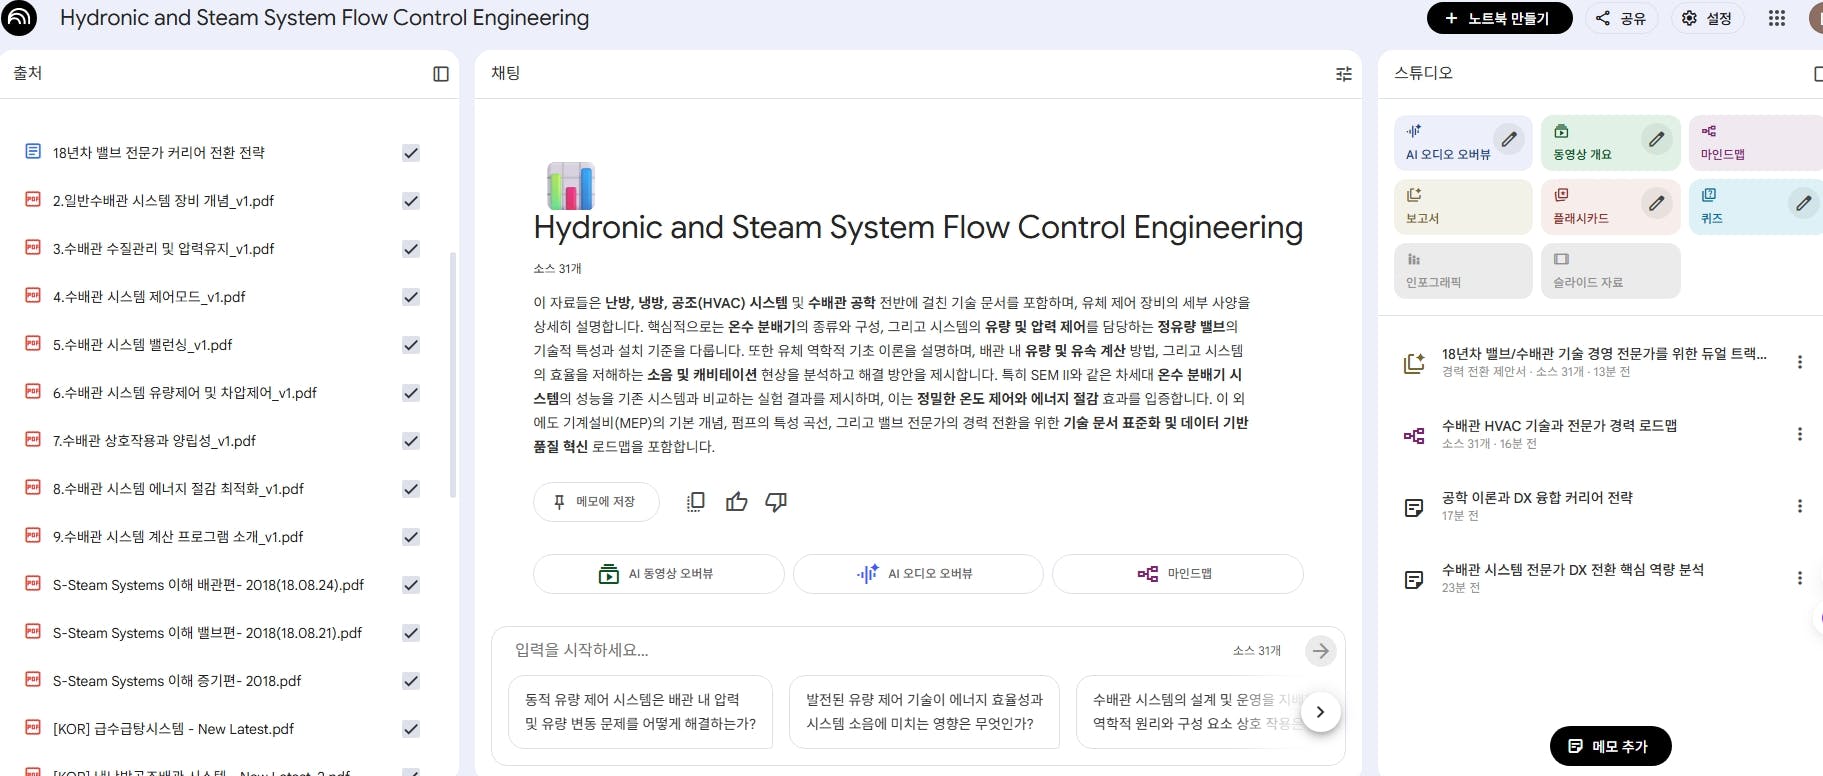Click the NotebookLM logo icon
This screenshot has width=1823, height=776.
[19, 18]
